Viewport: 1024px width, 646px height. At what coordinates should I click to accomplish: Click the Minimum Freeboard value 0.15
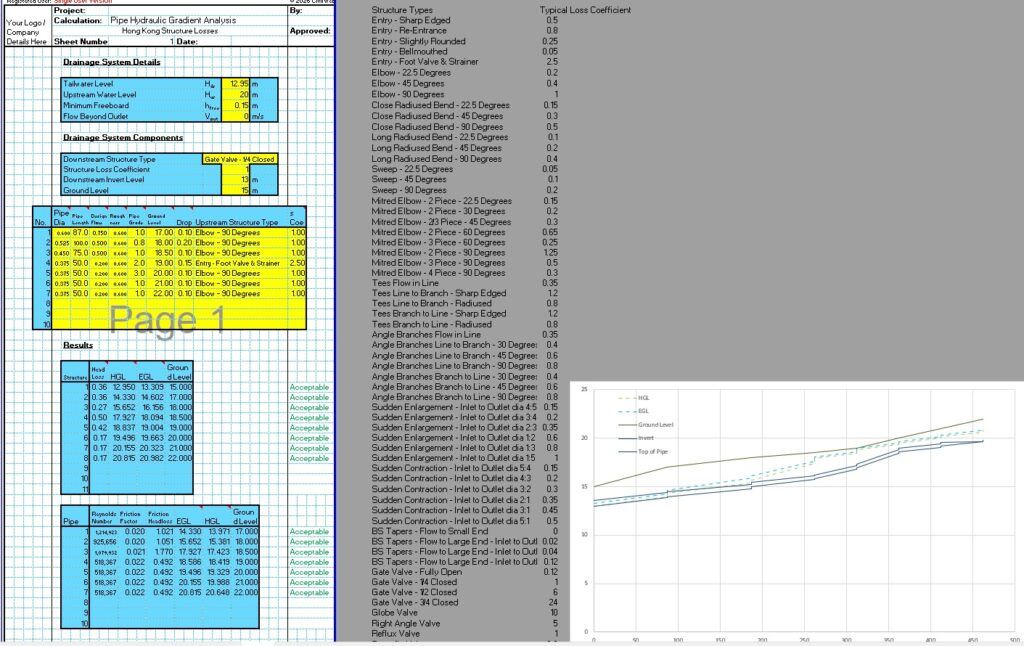coord(235,106)
